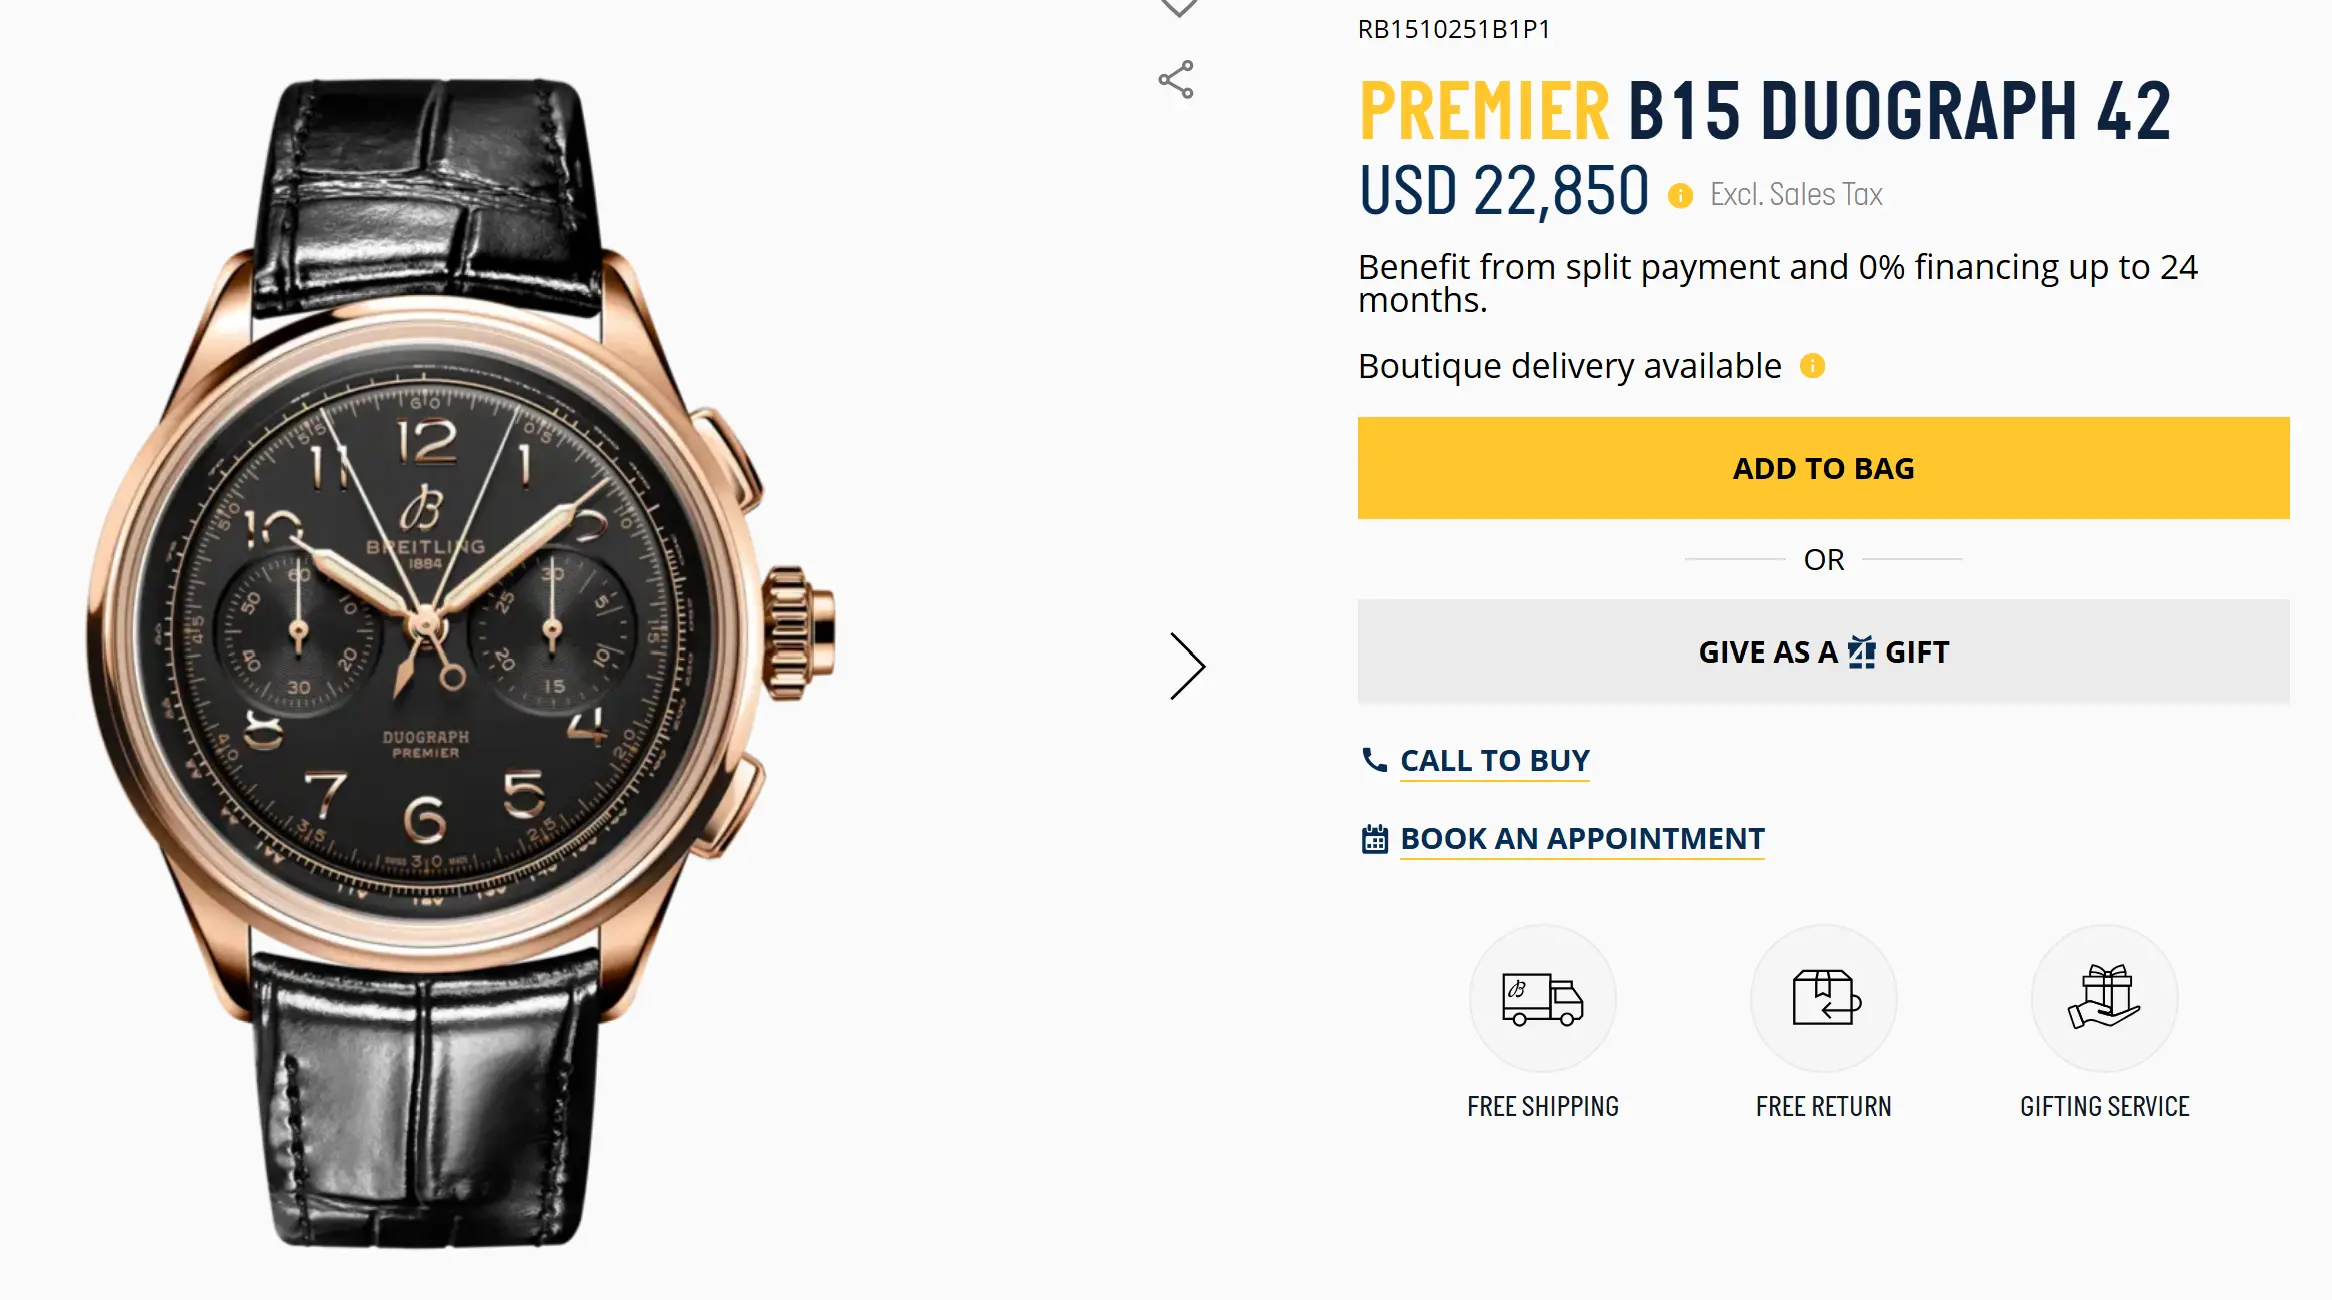Click the Free Return box icon
The image size is (2332, 1300).
point(1824,998)
